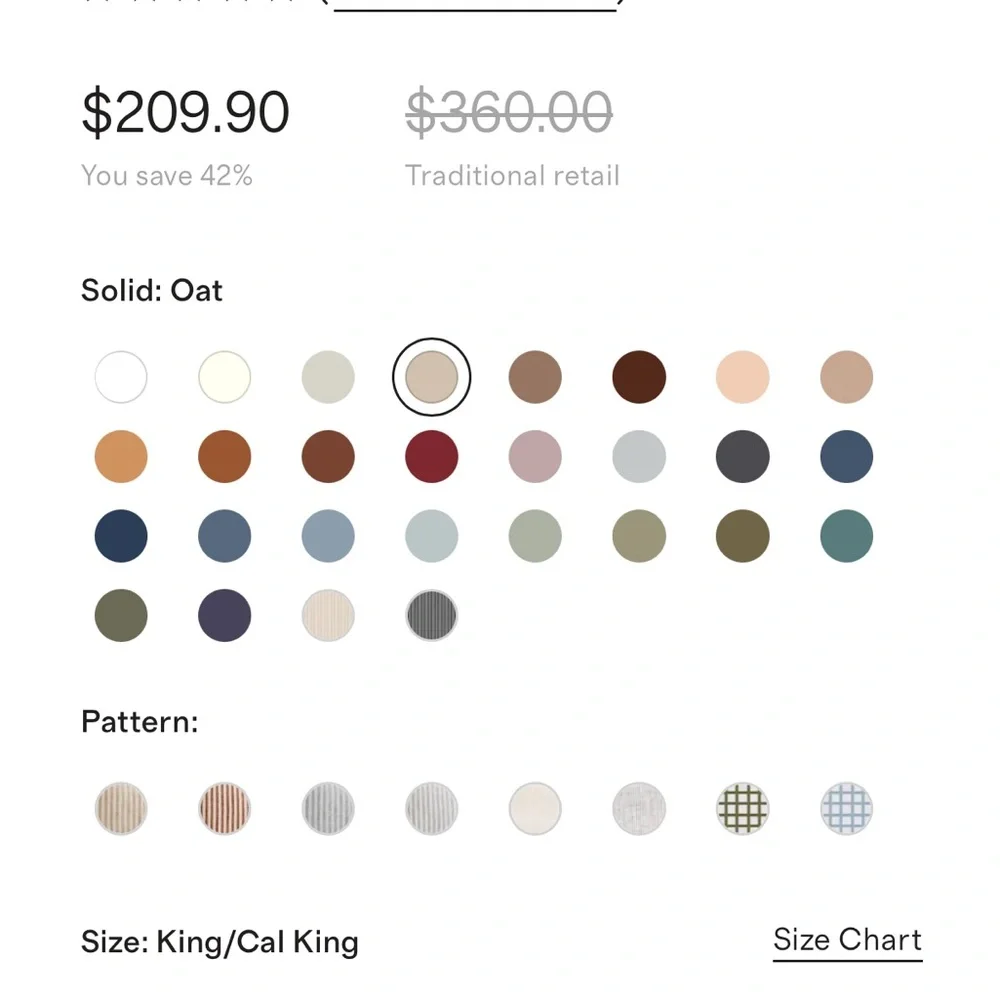Choose the light blue grid pattern swatch

[x=846, y=809]
